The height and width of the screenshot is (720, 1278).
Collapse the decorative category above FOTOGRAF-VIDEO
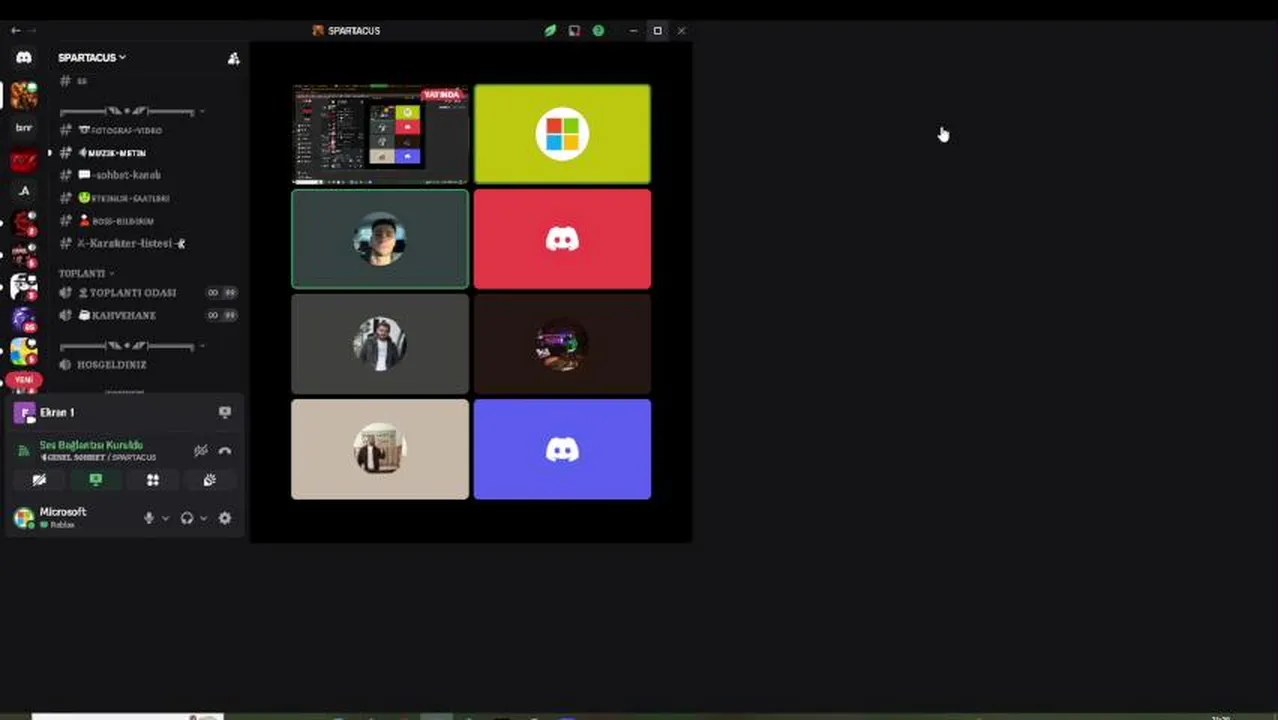click(x=132, y=111)
